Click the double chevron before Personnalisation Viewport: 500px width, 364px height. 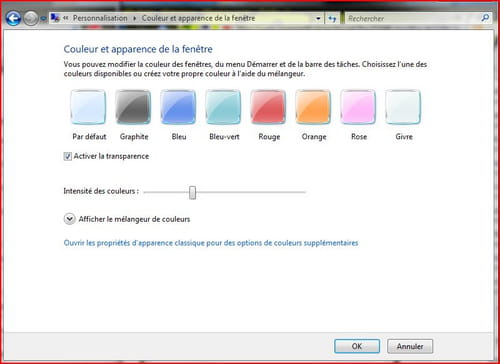pyautogui.click(x=66, y=18)
